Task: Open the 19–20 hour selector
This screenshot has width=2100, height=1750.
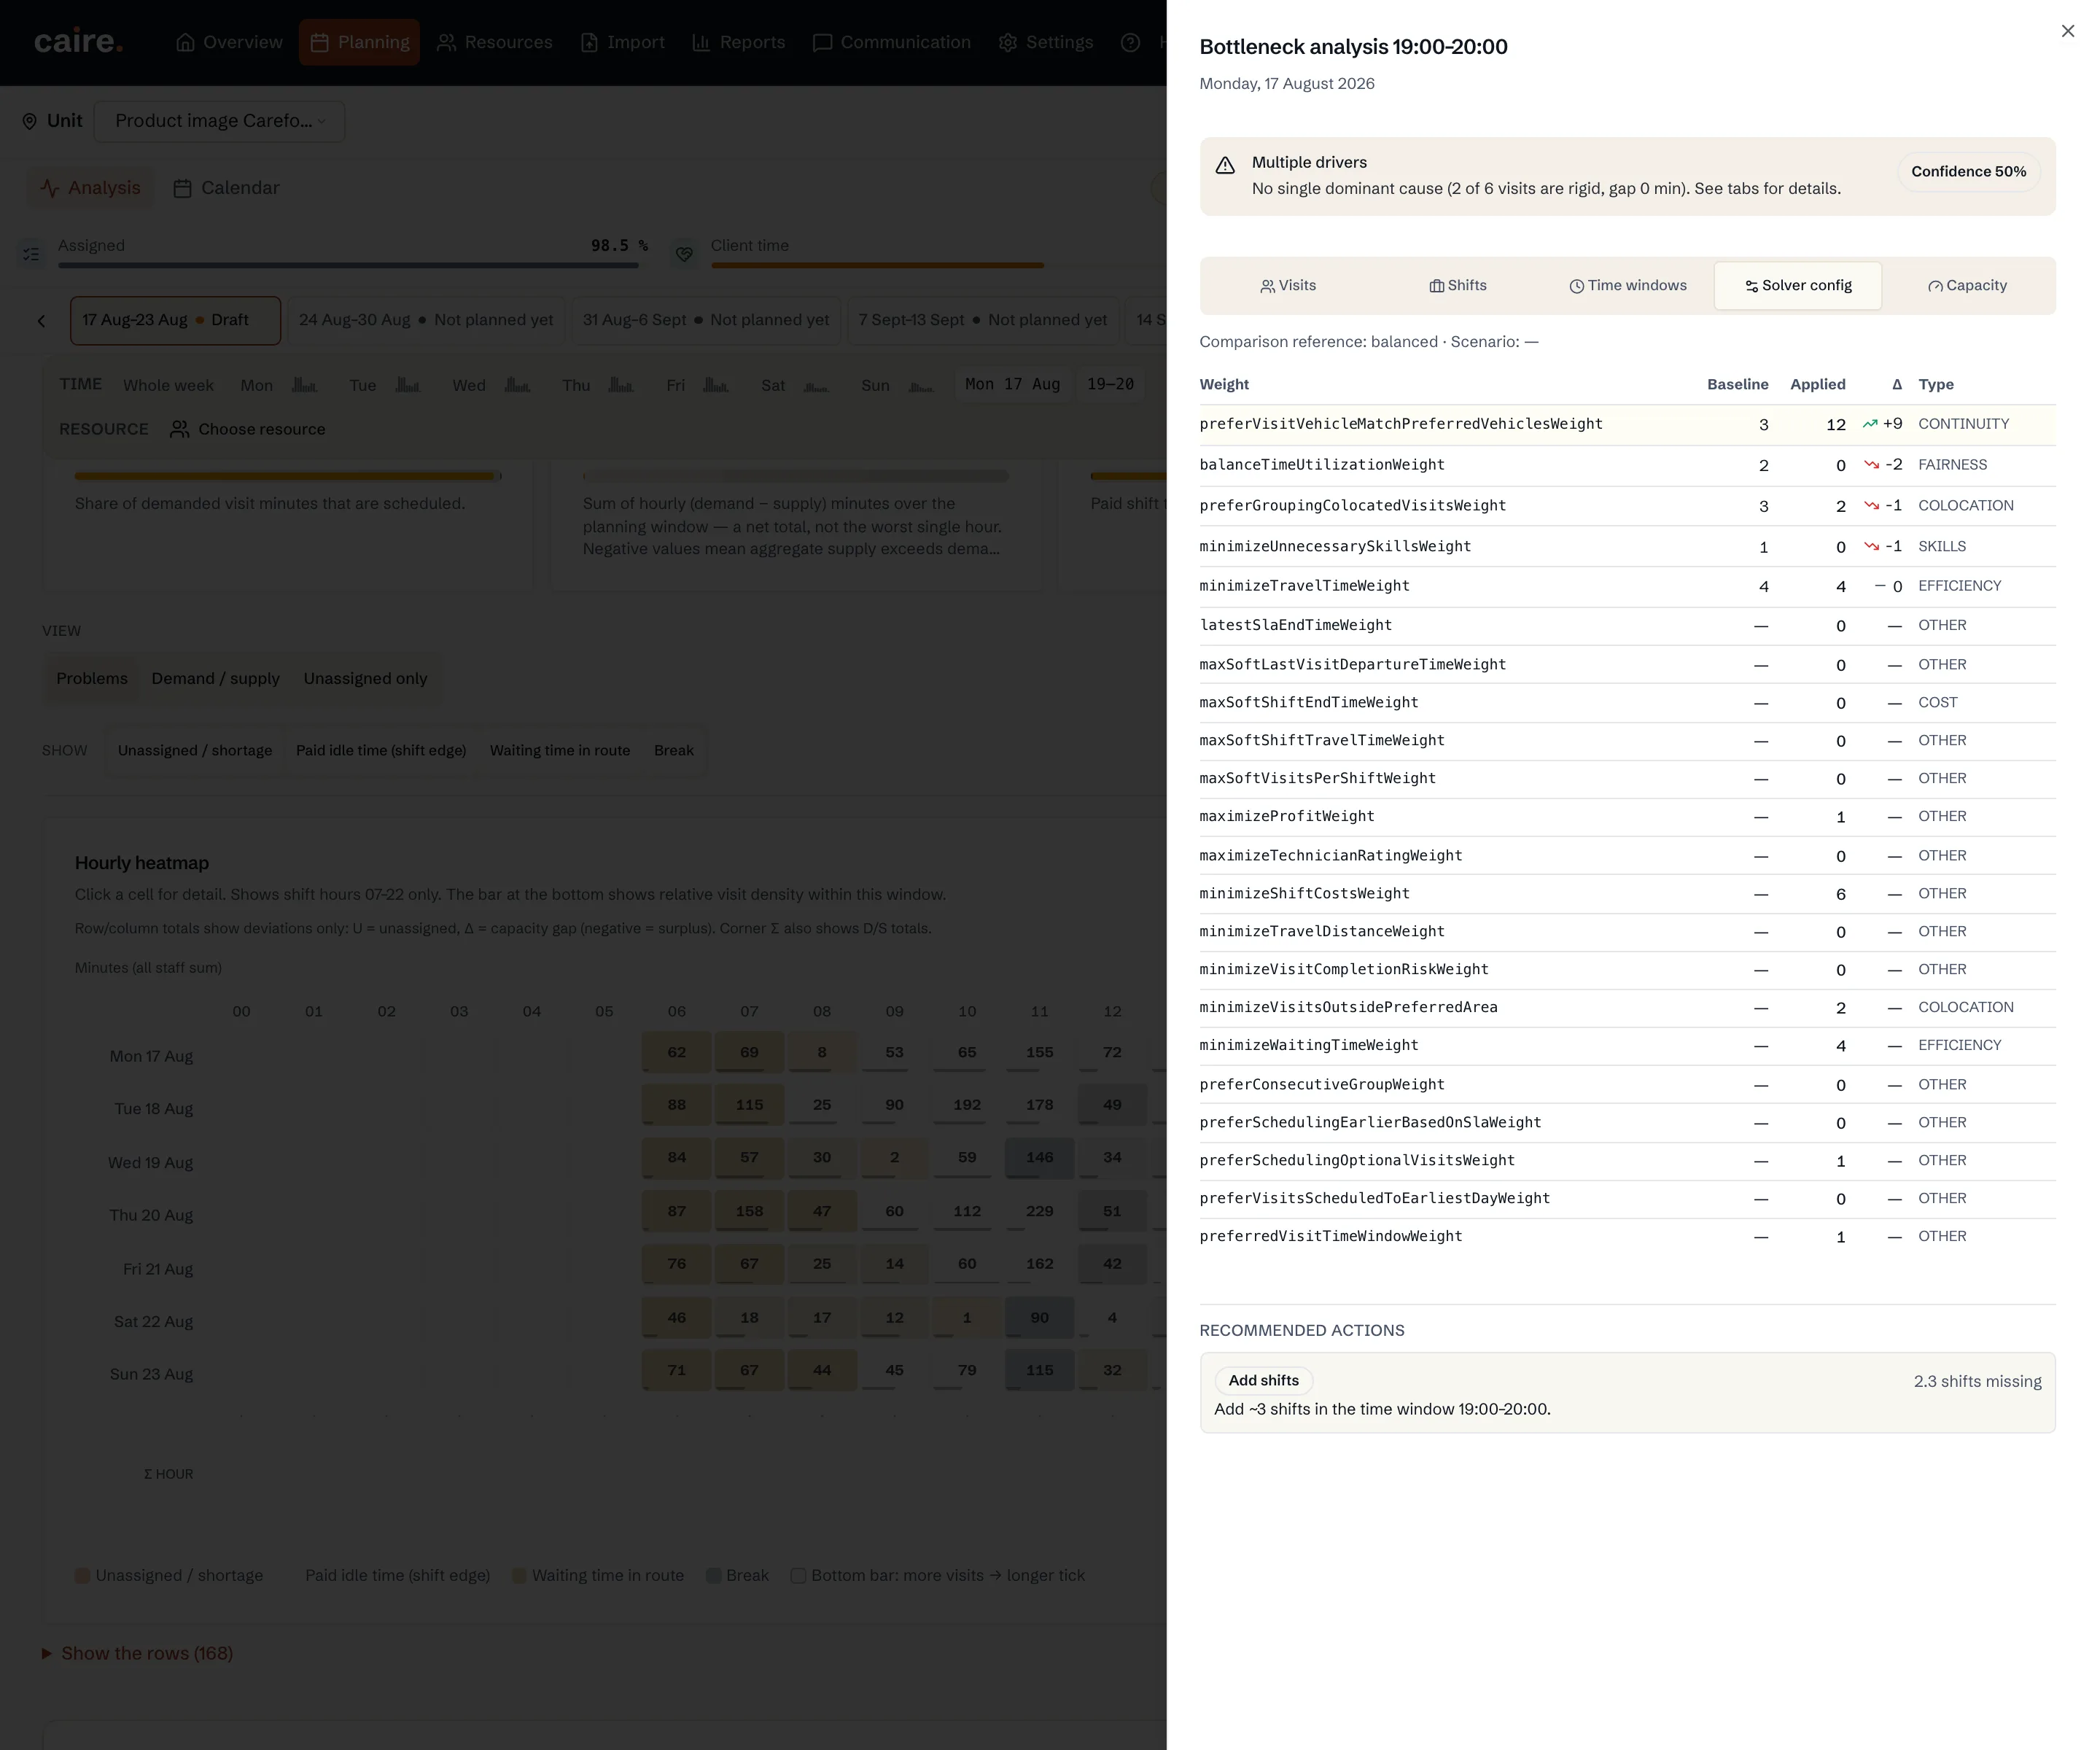Action: click(x=1110, y=384)
